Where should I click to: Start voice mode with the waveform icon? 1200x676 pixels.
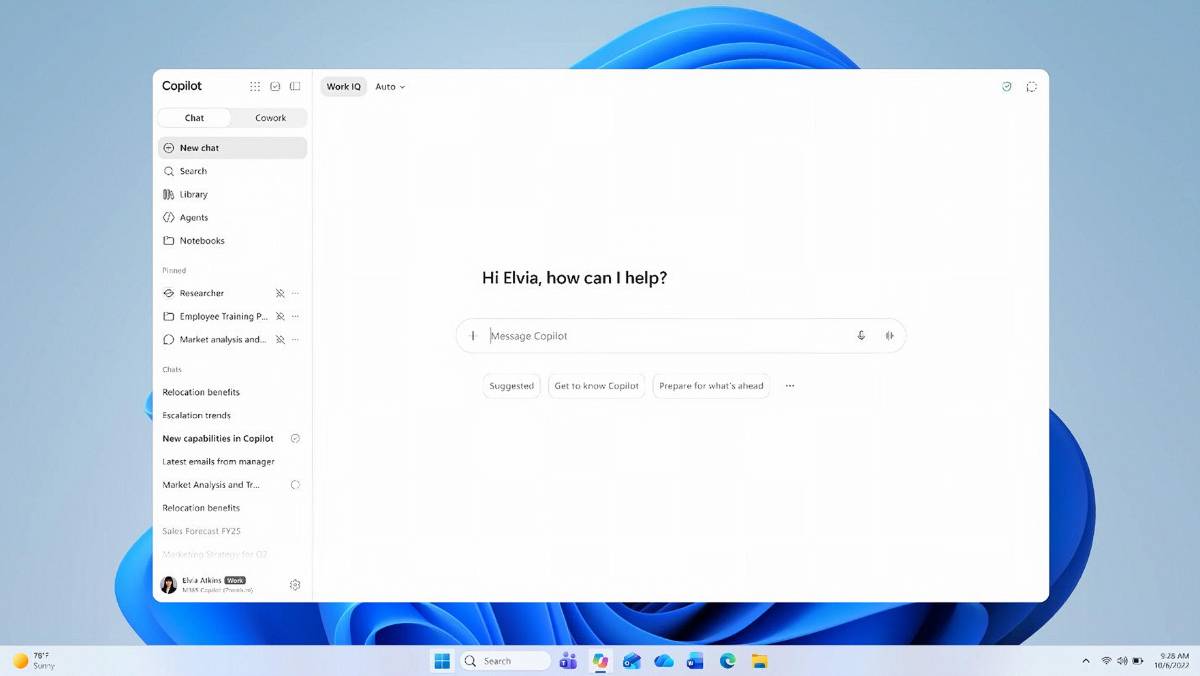pos(889,336)
